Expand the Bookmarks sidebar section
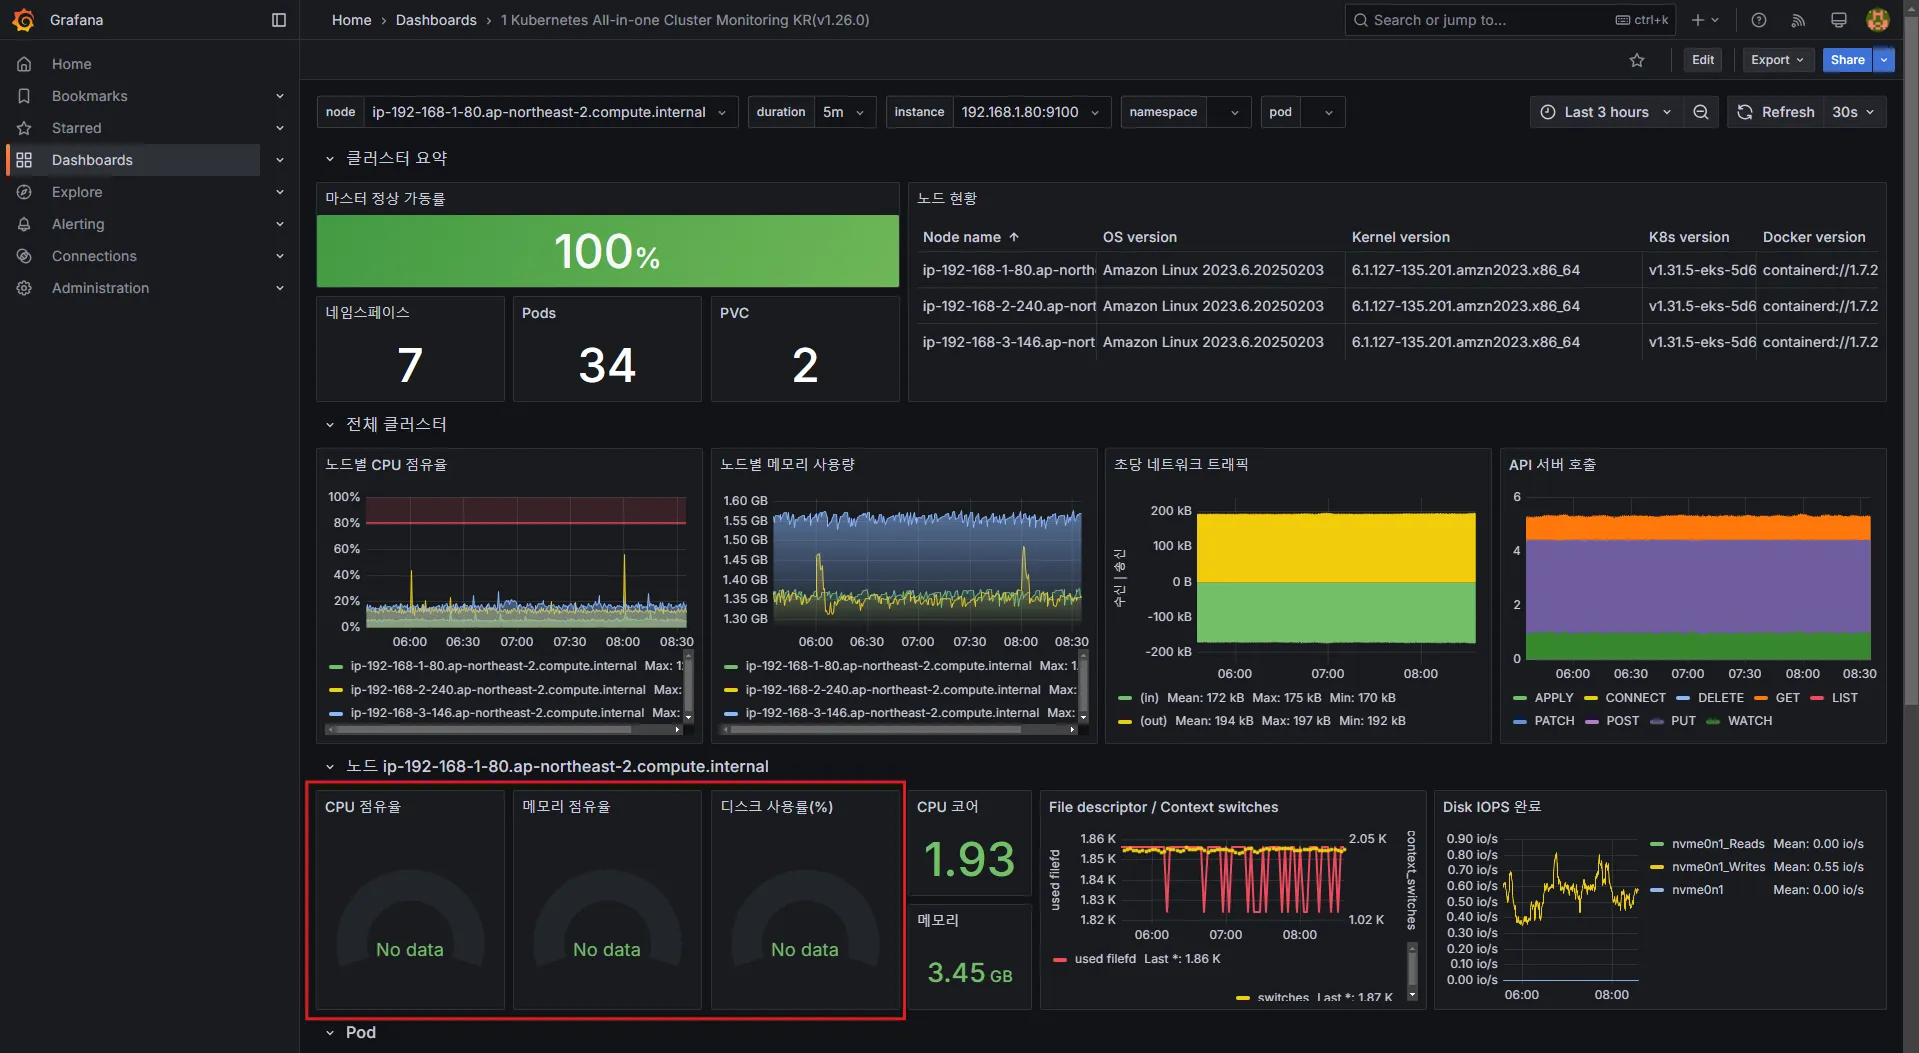This screenshot has width=1919, height=1053. [280, 96]
